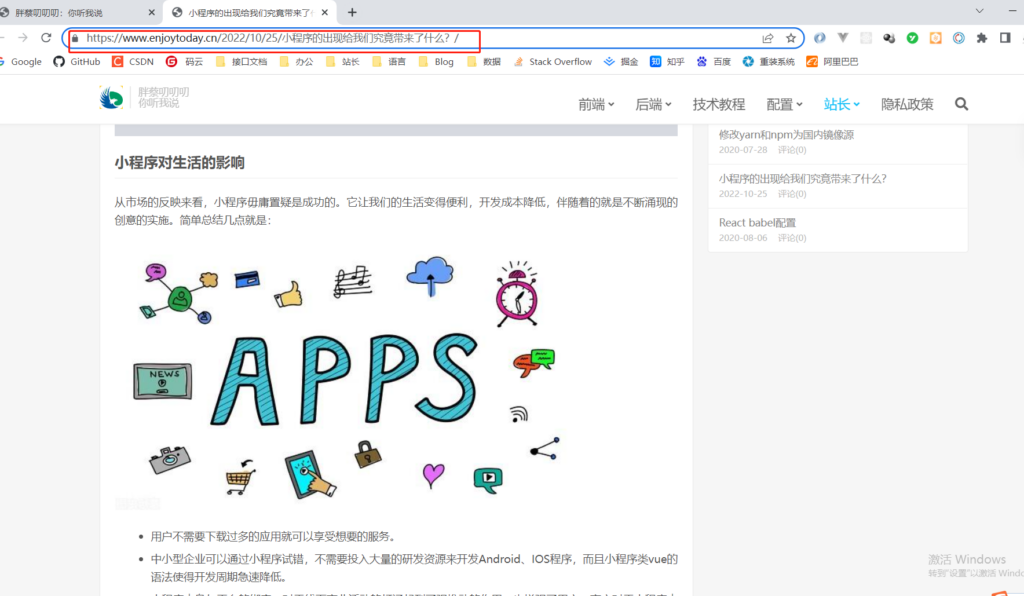Open the React babel配置 article link
Image resolution: width=1024 pixels, height=596 pixels.
click(x=757, y=223)
